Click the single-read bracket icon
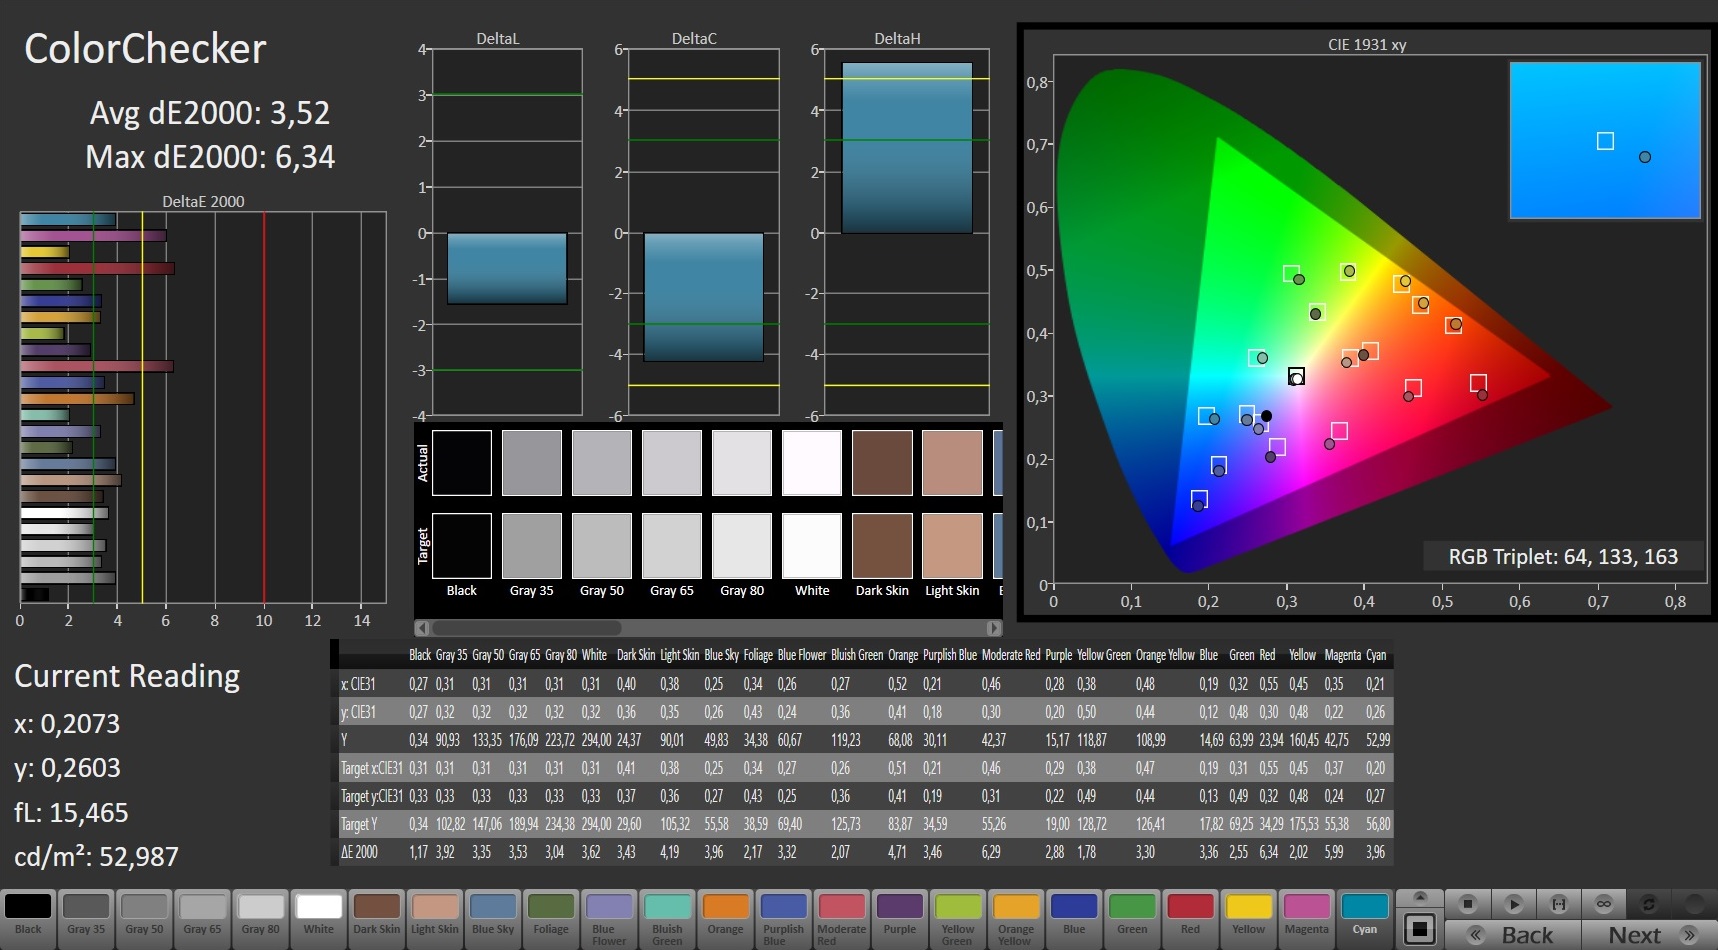The image size is (1718, 950). tap(1558, 904)
